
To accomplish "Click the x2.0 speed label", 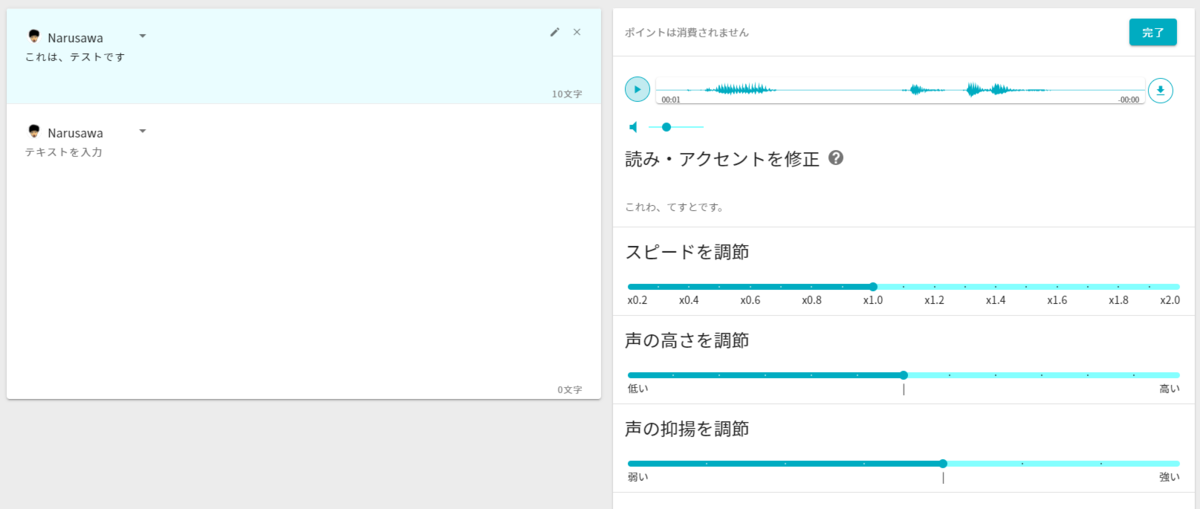I will point(1170,300).
